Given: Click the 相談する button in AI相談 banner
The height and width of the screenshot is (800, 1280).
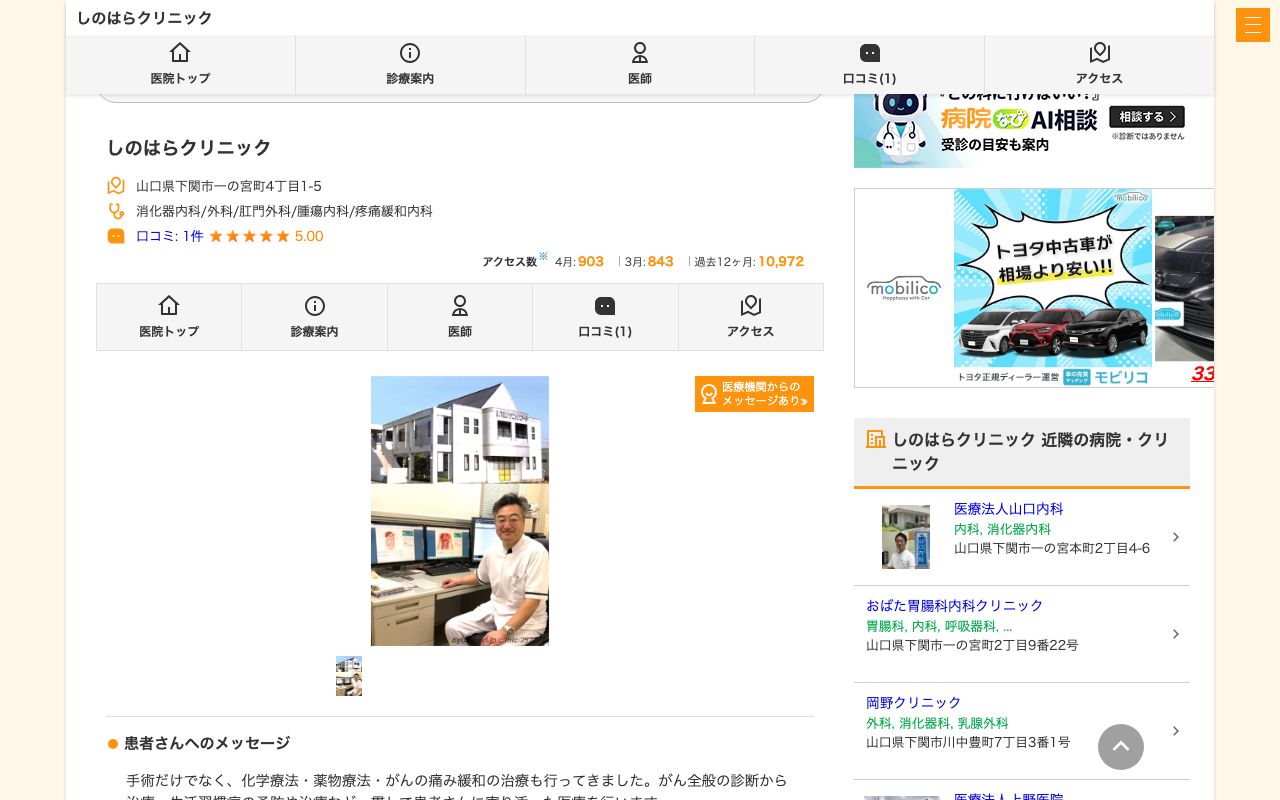Looking at the screenshot, I should click(x=1146, y=117).
